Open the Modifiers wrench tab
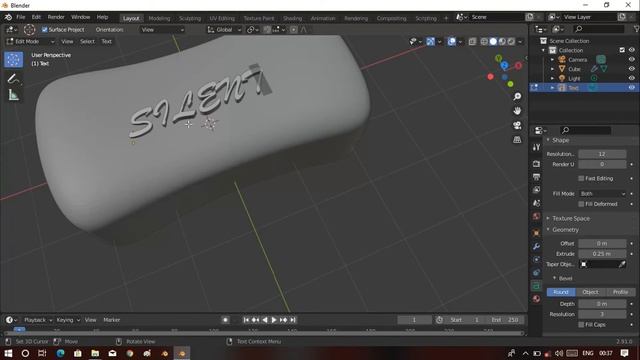This screenshot has width=640, height=360. [536, 246]
